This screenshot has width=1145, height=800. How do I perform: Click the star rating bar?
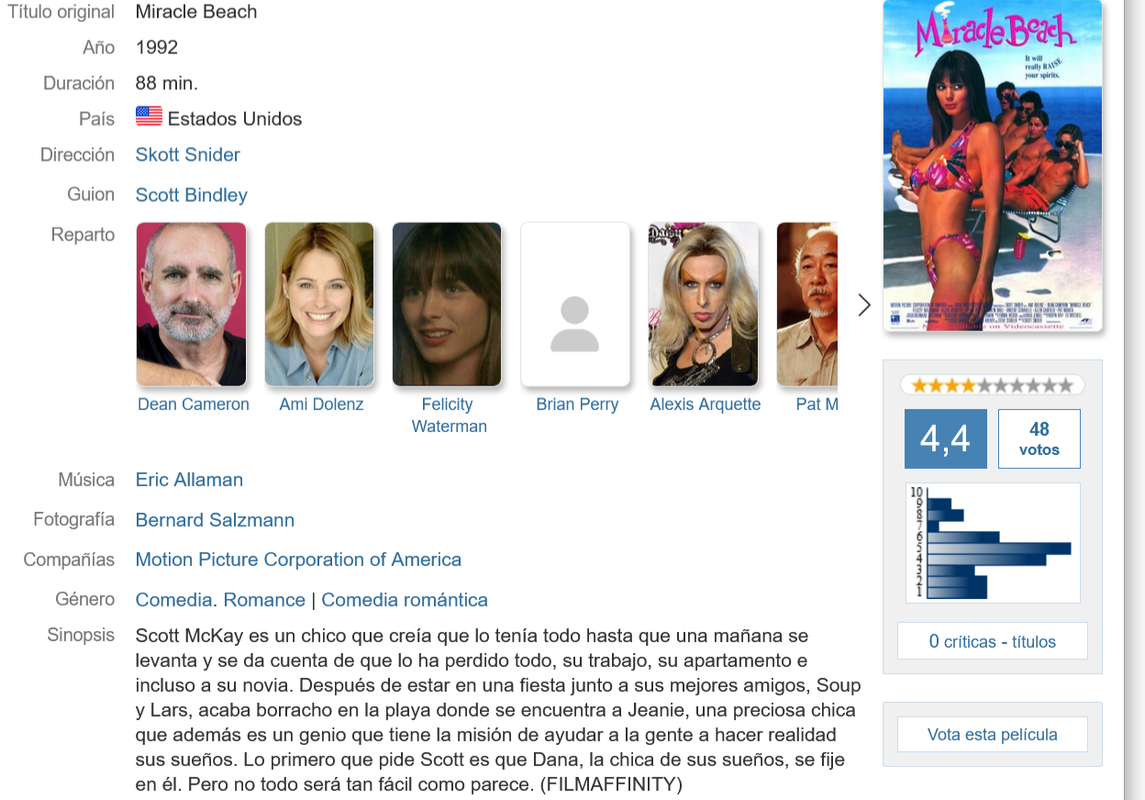tap(992, 385)
